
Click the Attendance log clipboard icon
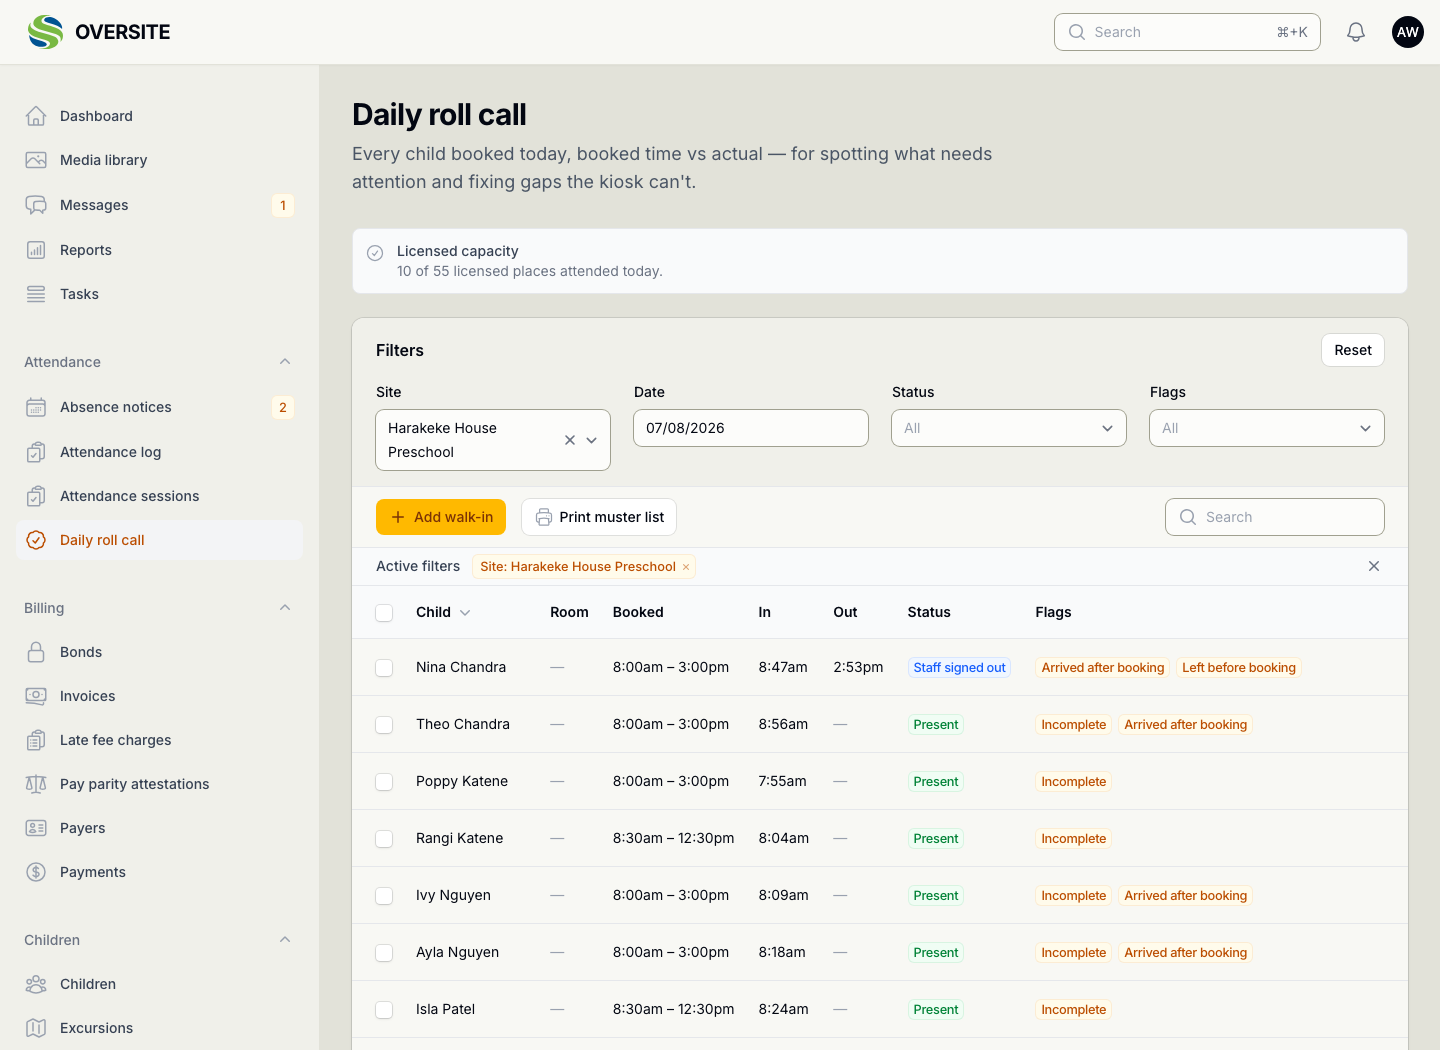click(x=36, y=452)
